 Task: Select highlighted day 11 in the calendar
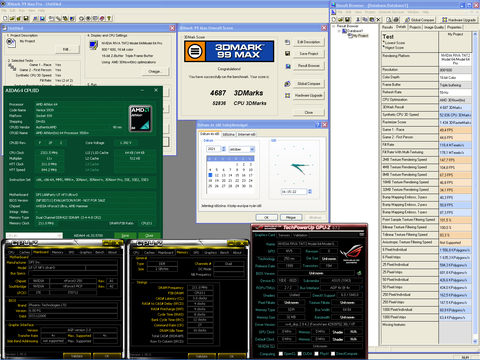click(210, 175)
